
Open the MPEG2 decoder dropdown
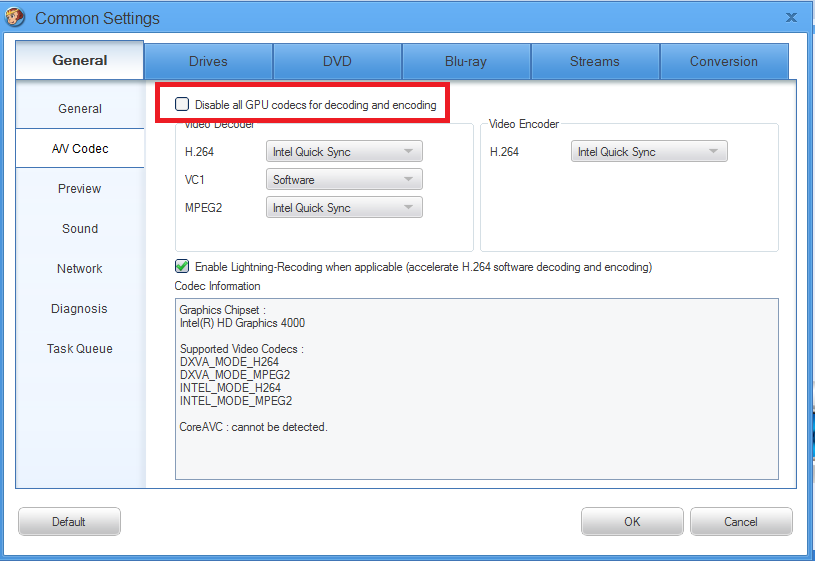tap(344, 207)
